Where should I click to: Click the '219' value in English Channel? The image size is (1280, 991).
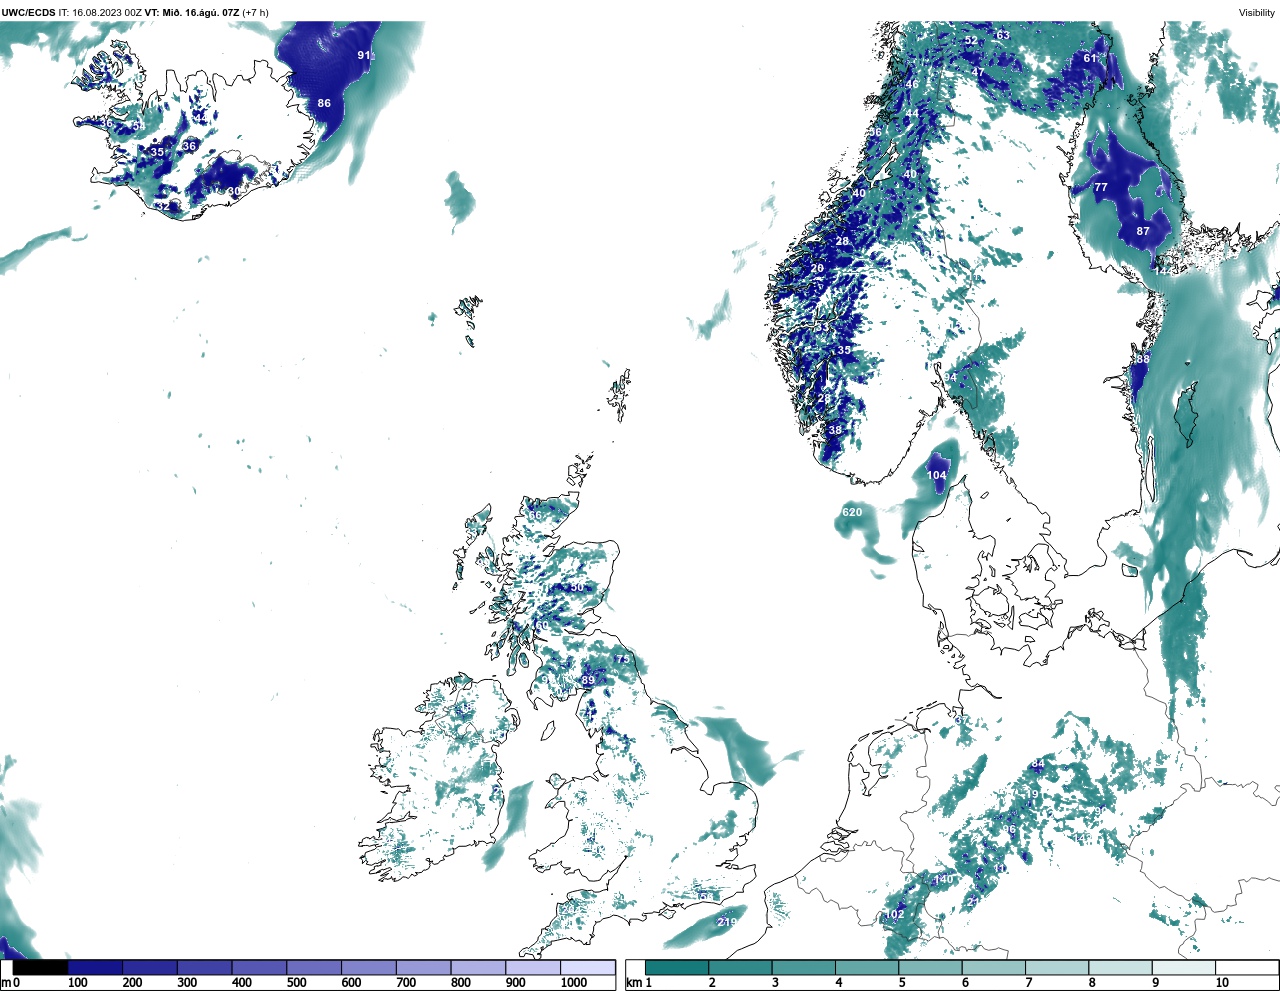click(727, 922)
